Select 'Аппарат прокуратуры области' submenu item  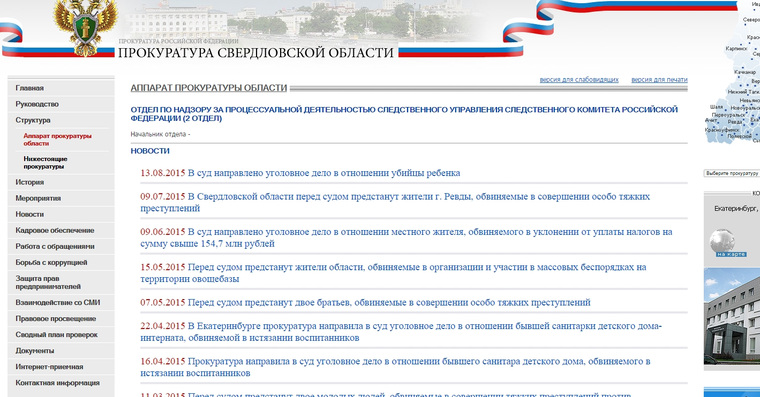tap(57, 140)
